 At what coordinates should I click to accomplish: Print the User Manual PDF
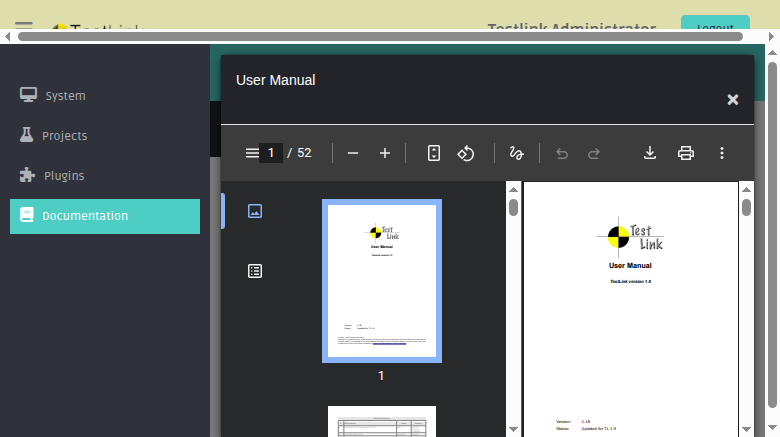686,153
